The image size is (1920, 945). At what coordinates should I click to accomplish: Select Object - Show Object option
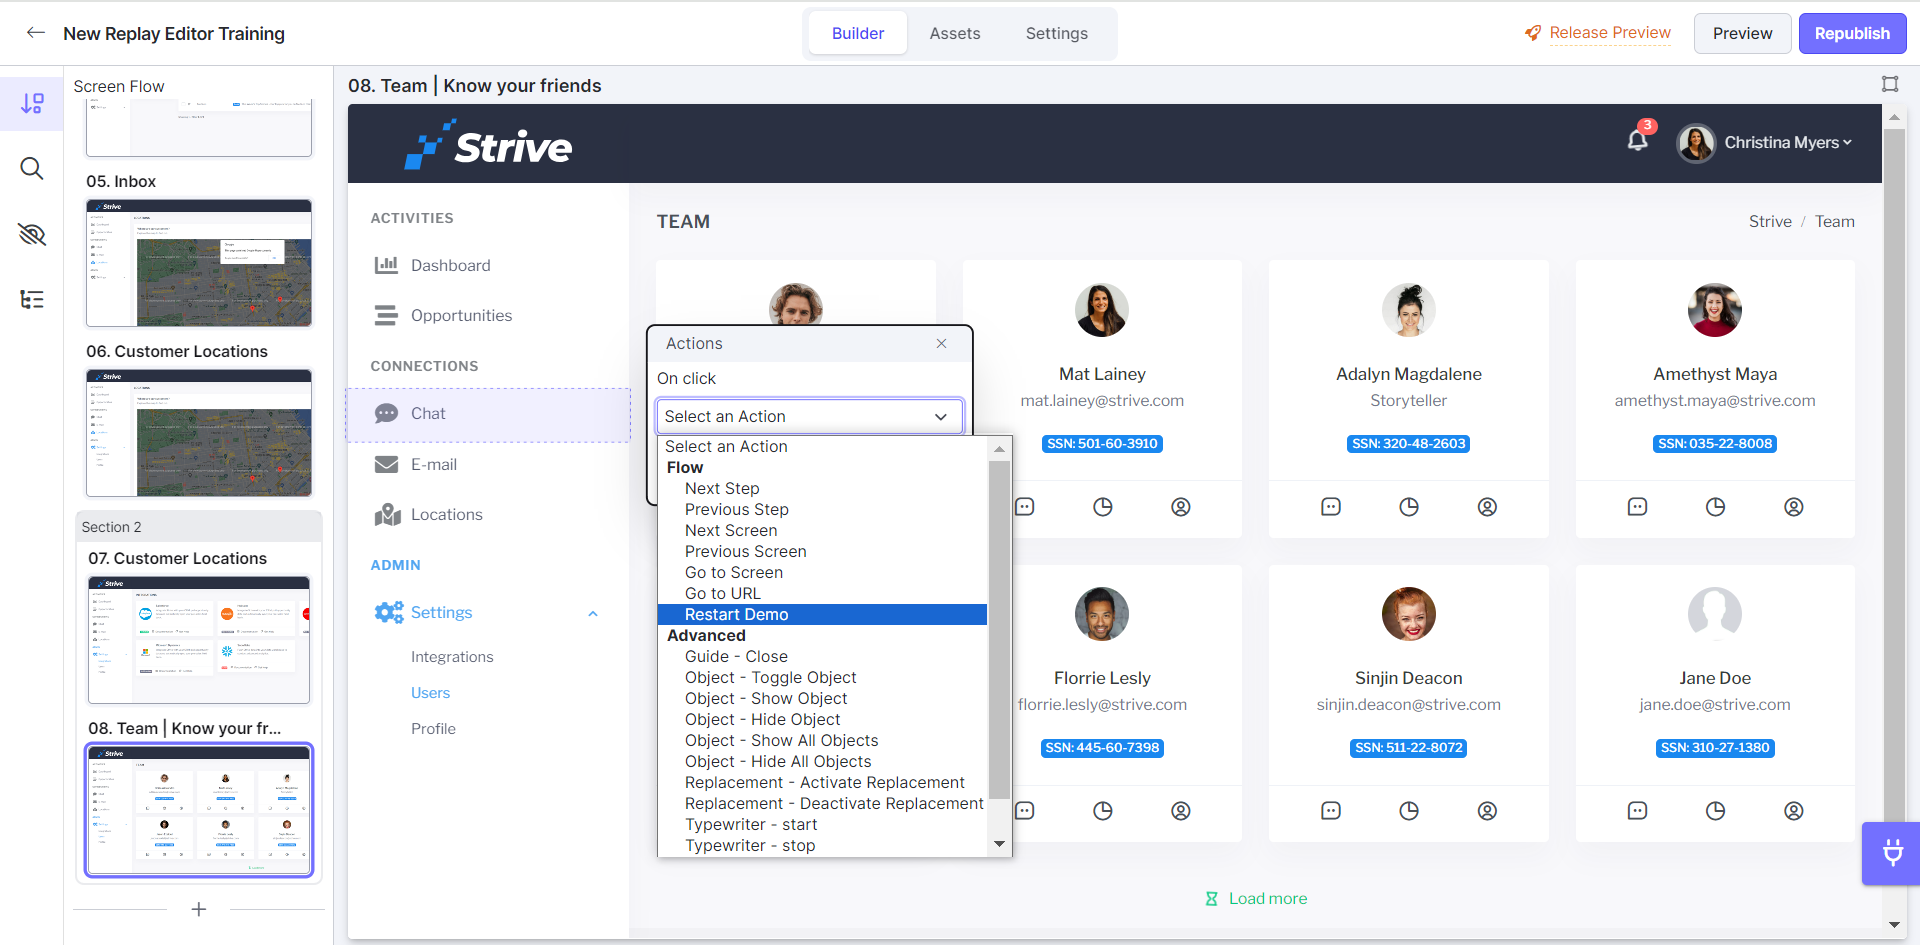tap(766, 698)
